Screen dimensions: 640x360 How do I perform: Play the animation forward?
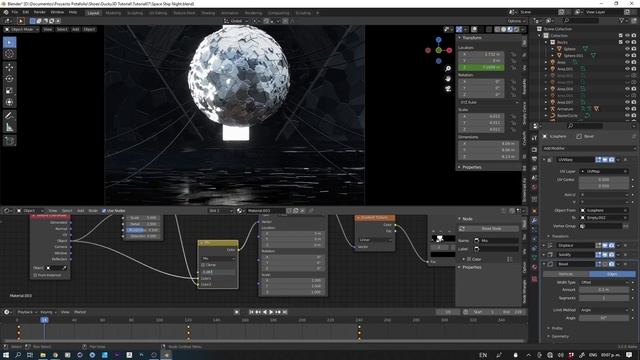(x=271, y=312)
